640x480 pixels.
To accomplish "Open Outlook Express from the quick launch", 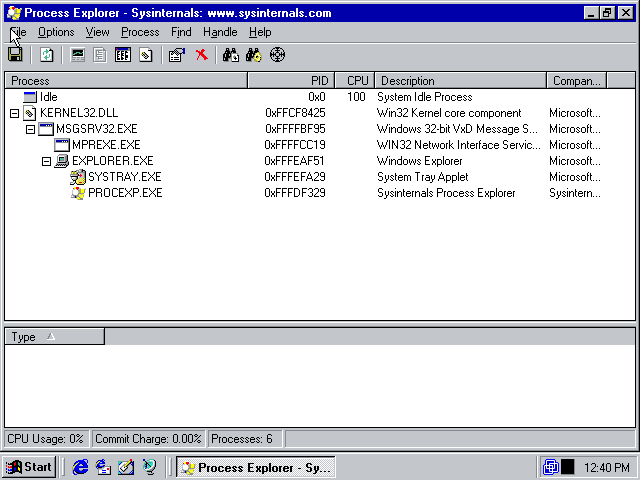I will pos(103,467).
